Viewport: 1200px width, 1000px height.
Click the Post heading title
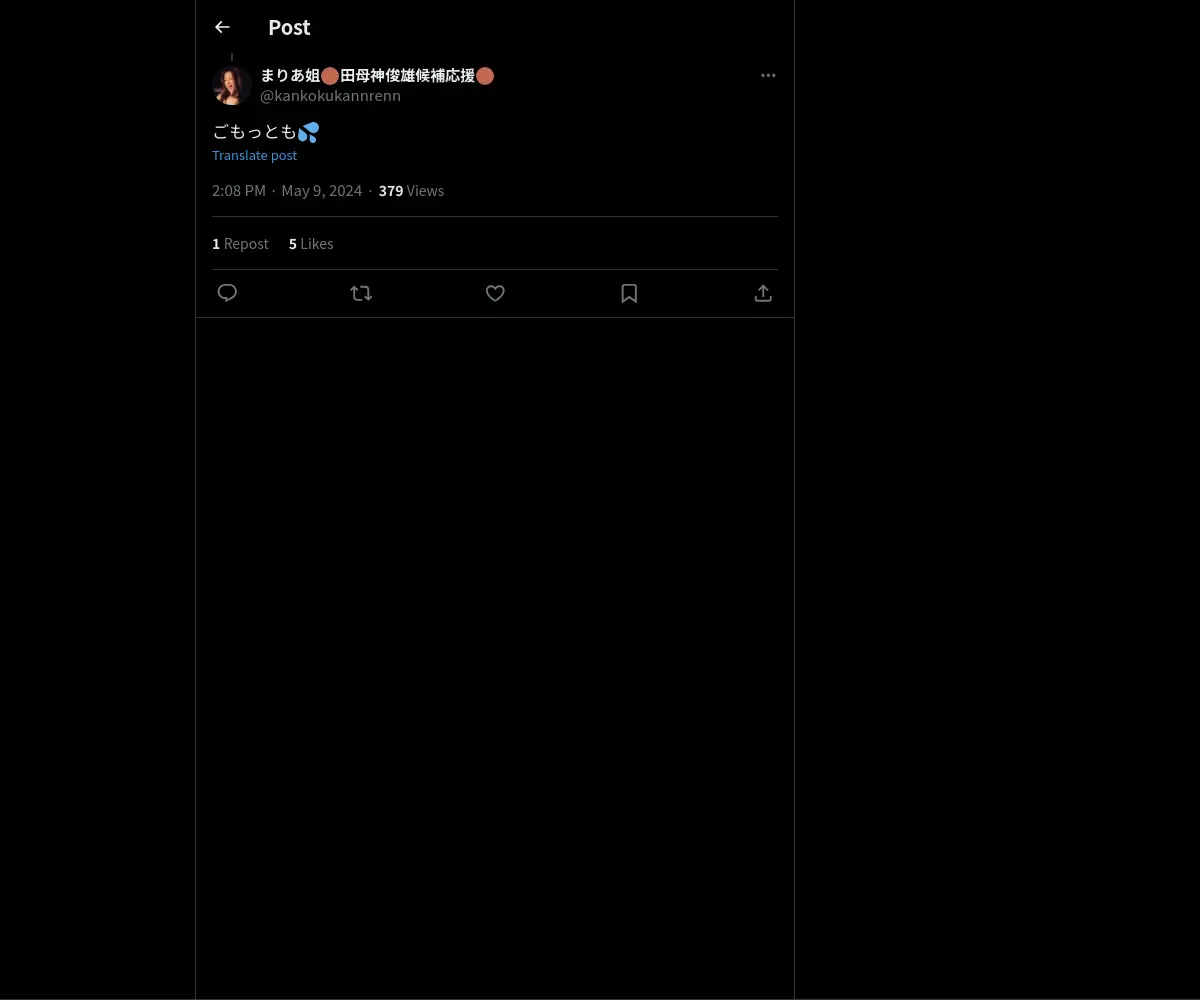point(289,28)
